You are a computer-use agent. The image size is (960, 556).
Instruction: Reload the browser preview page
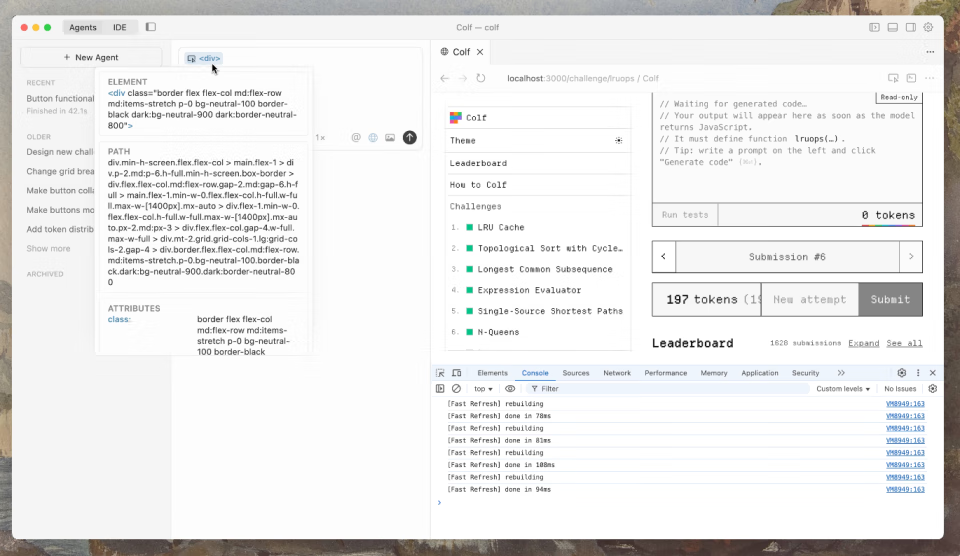tap(481, 78)
